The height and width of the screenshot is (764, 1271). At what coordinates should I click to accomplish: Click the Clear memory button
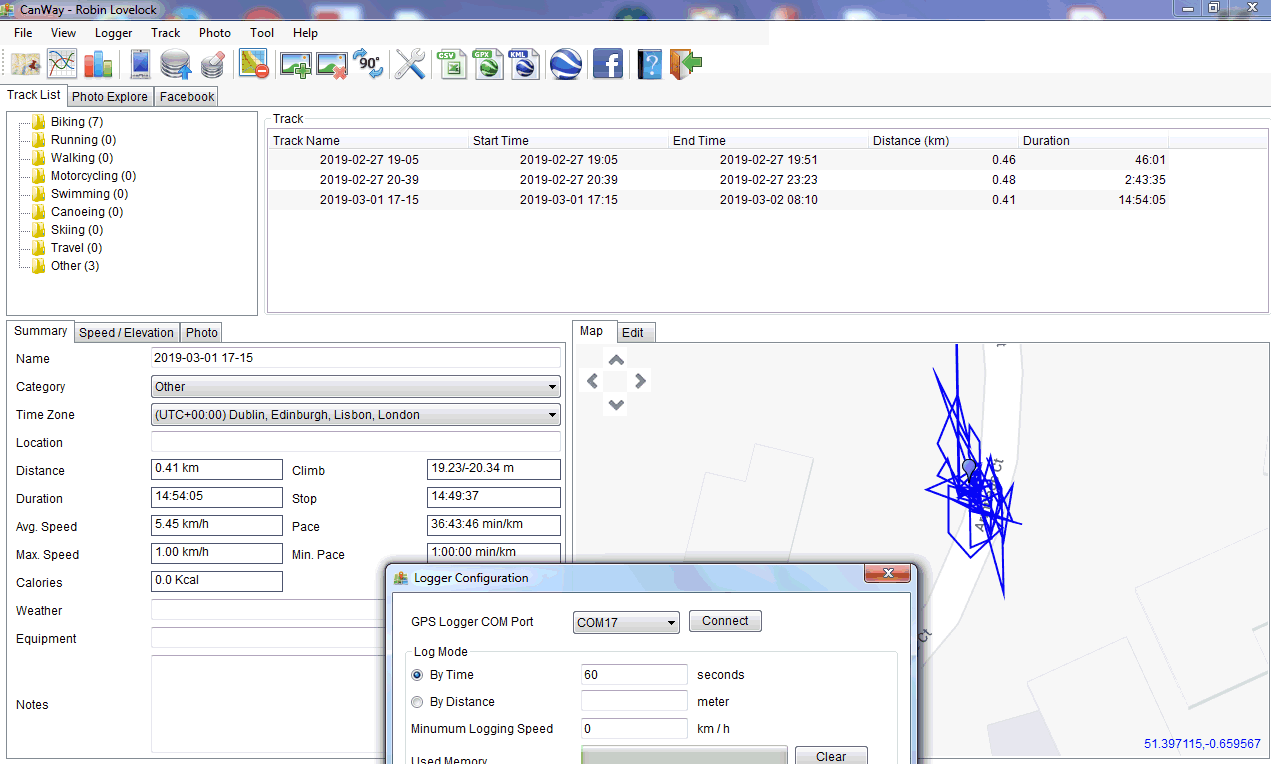pos(830,756)
